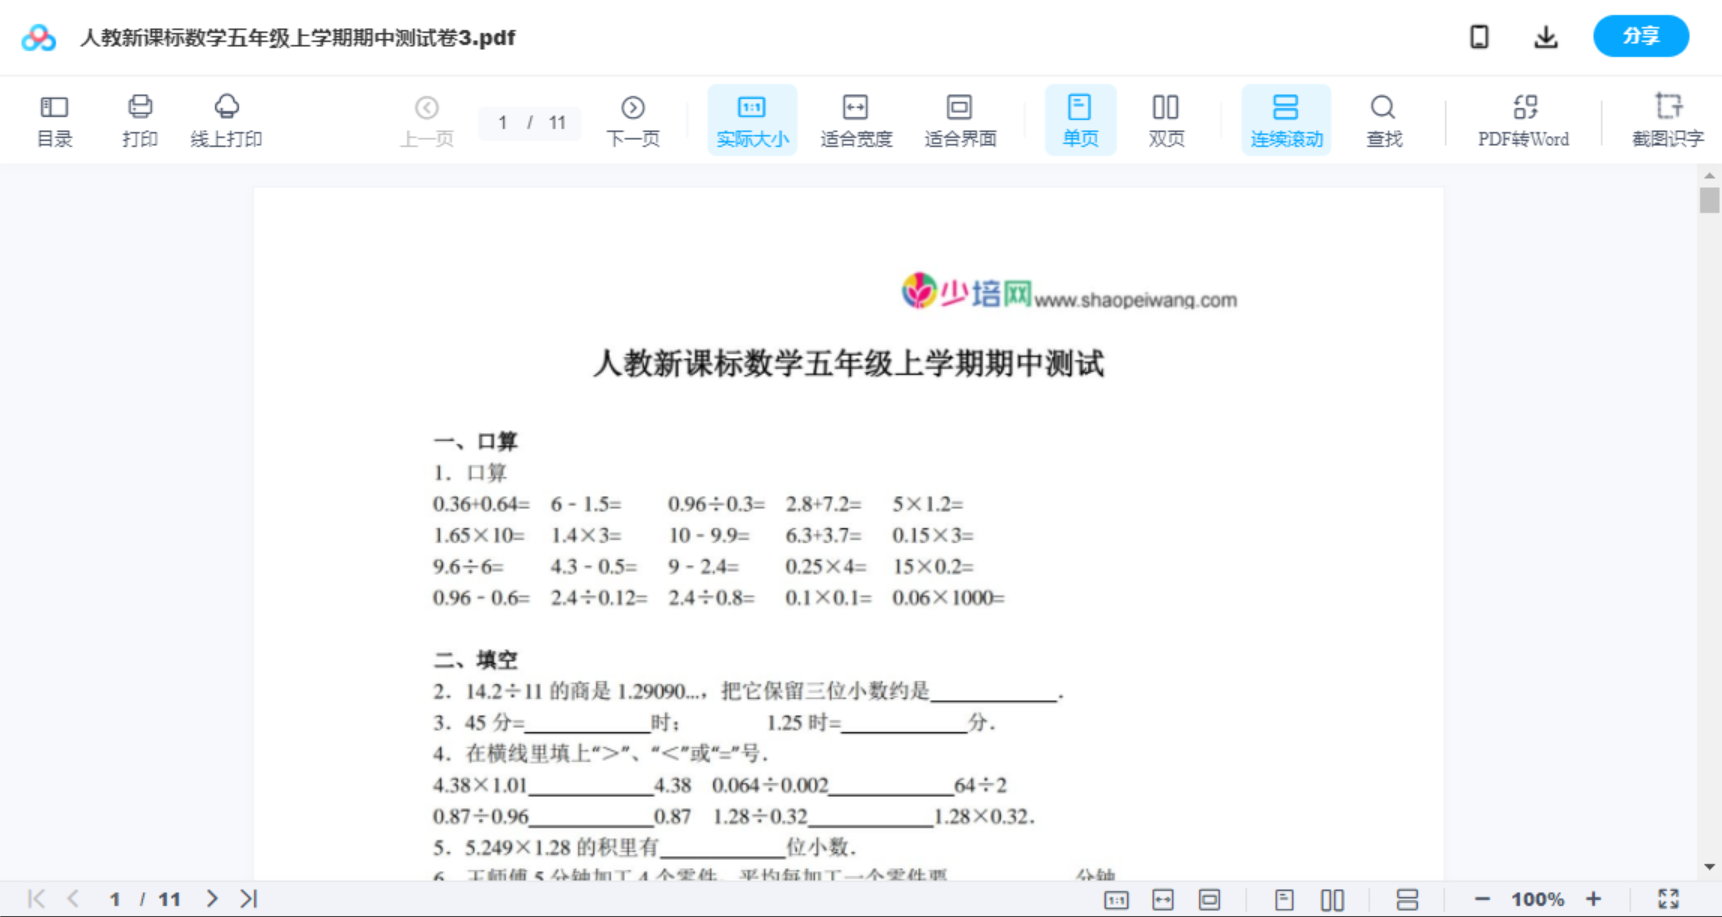Use the 截图识字 screenshot text recognition tool
This screenshot has height=917, width=1722.
[1668, 119]
